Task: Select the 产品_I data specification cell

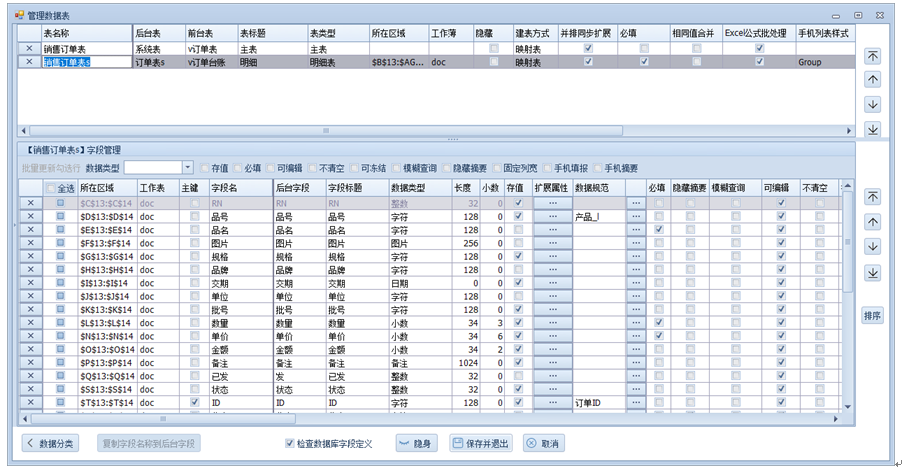Action: point(599,217)
